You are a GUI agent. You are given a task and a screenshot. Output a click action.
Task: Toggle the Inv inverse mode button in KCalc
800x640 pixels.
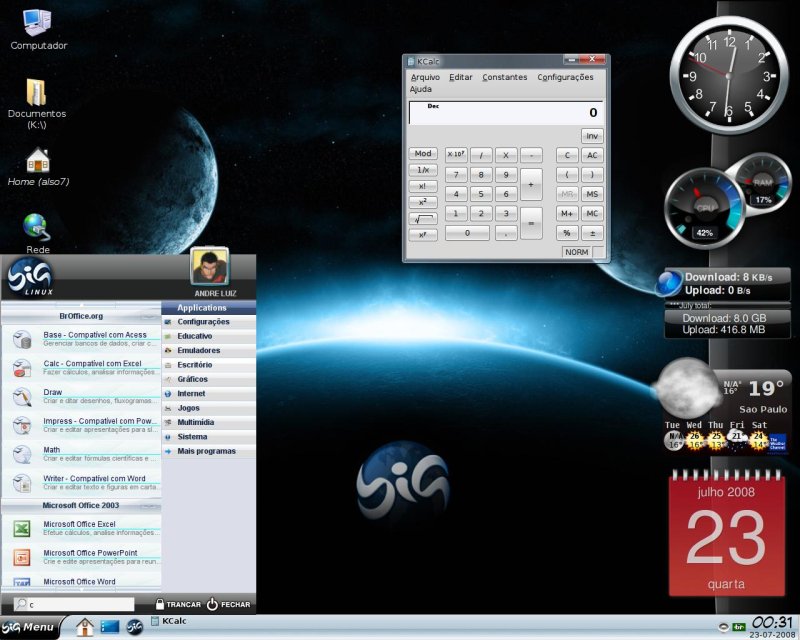click(x=592, y=136)
